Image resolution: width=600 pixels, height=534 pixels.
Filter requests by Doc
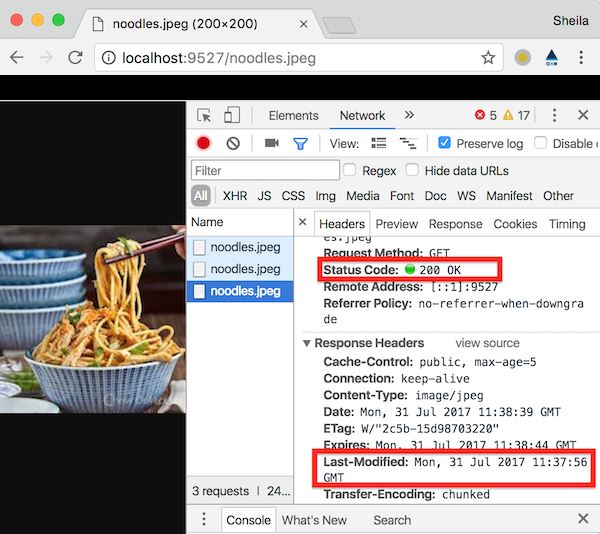pyautogui.click(x=435, y=196)
